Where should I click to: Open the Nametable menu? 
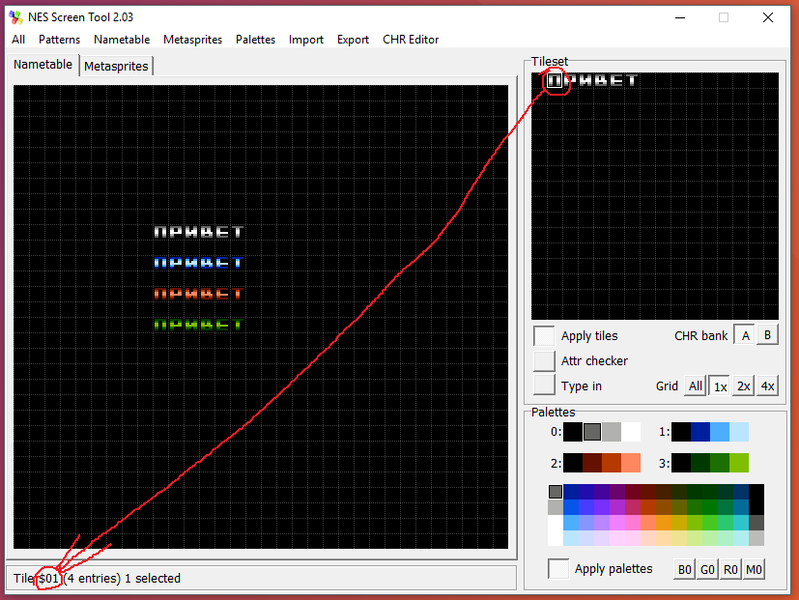pyautogui.click(x=121, y=40)
